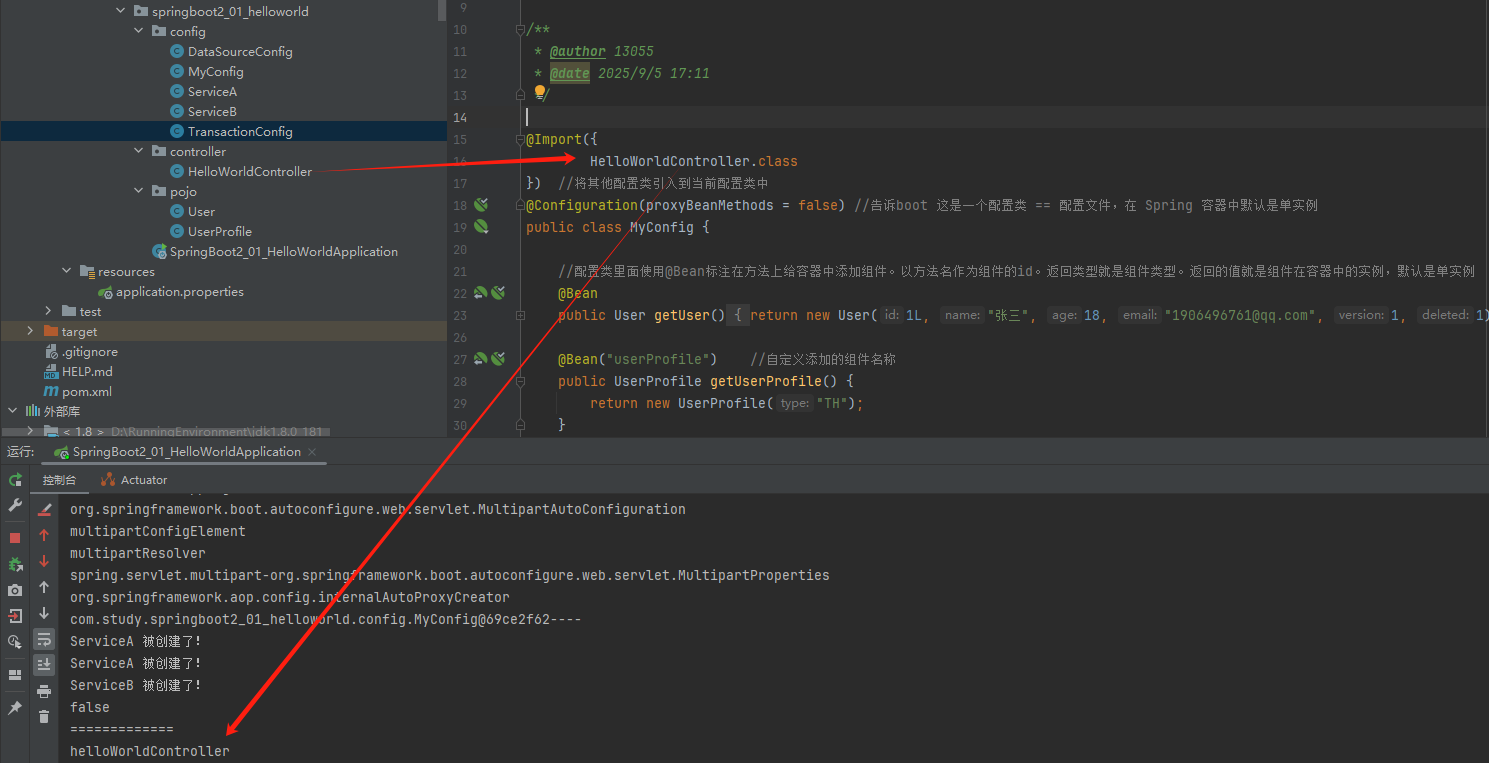
Task: Click the @date Javadoc tag on line 12
Action: click(x=570, y=73)
